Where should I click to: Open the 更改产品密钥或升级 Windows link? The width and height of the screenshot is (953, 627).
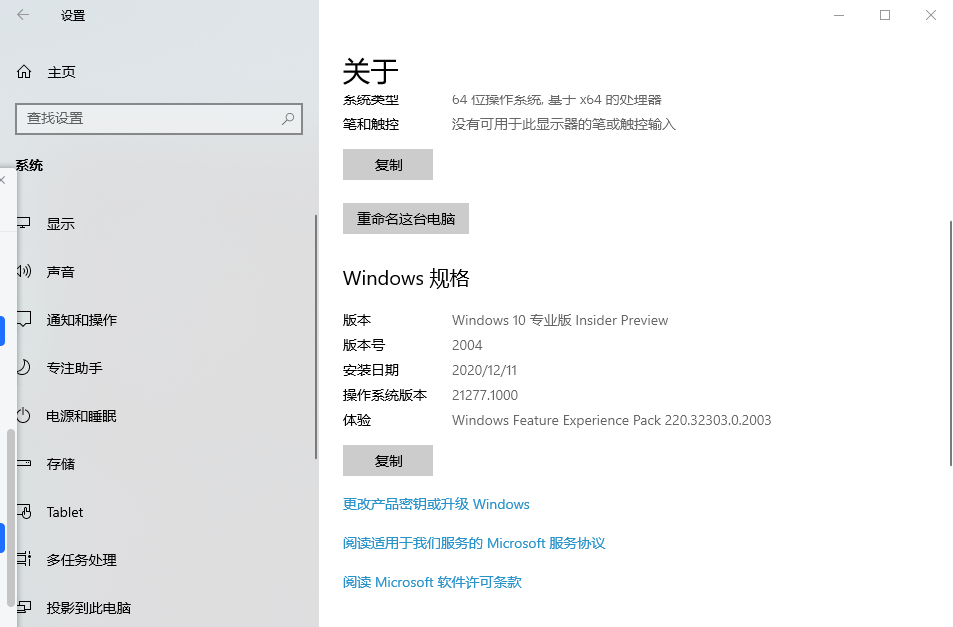tap(436, 504)
